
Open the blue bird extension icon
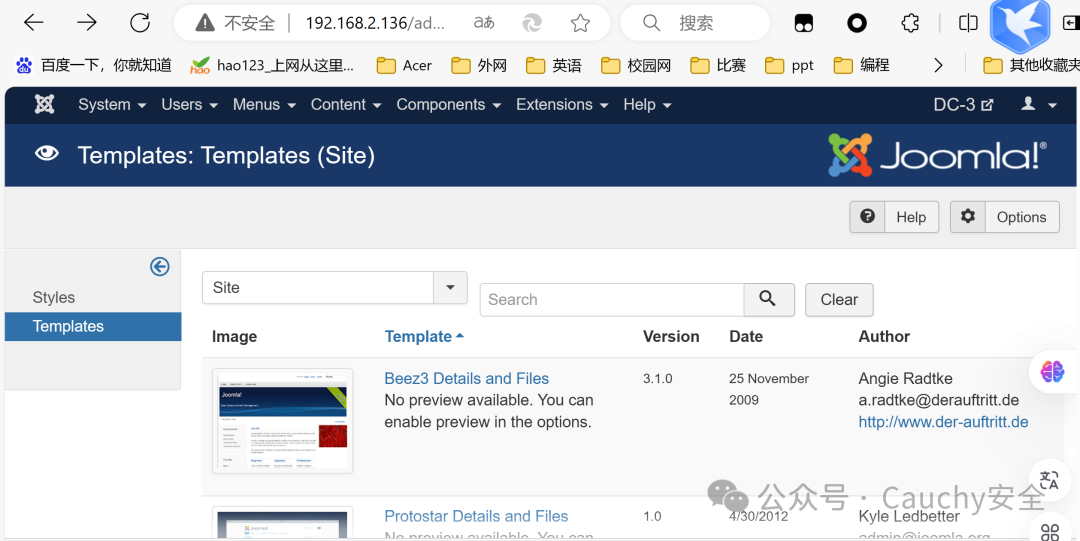tap(1019, 23)
